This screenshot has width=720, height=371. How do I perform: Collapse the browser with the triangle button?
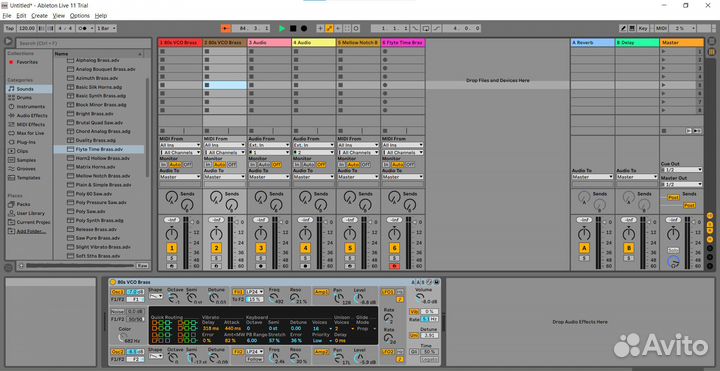8,41
